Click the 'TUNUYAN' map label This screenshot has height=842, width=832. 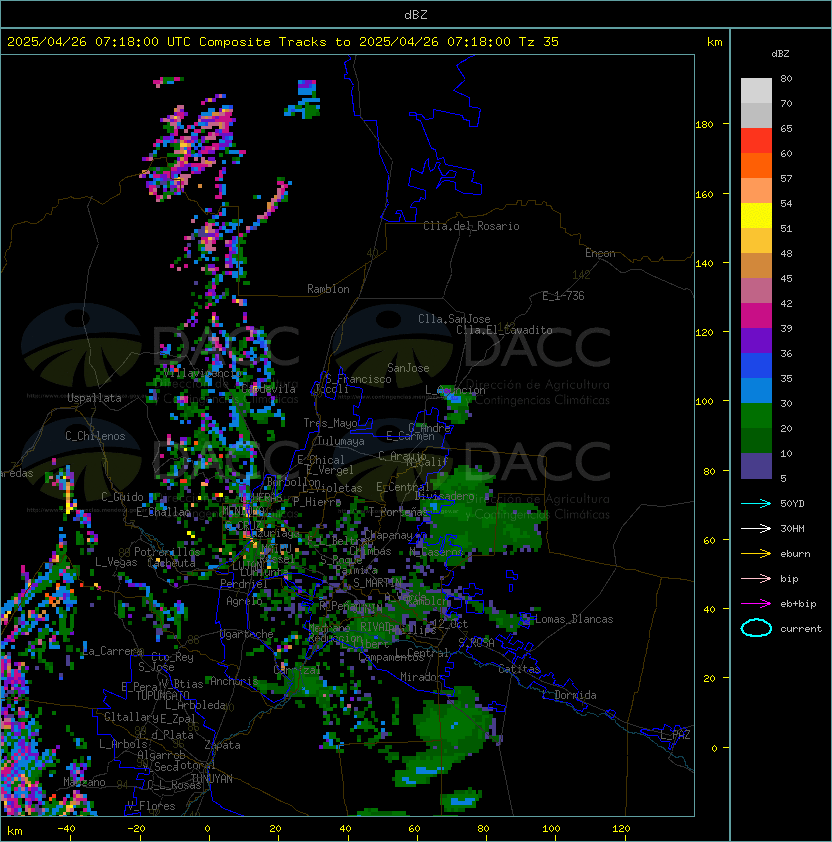coord(212,779)
